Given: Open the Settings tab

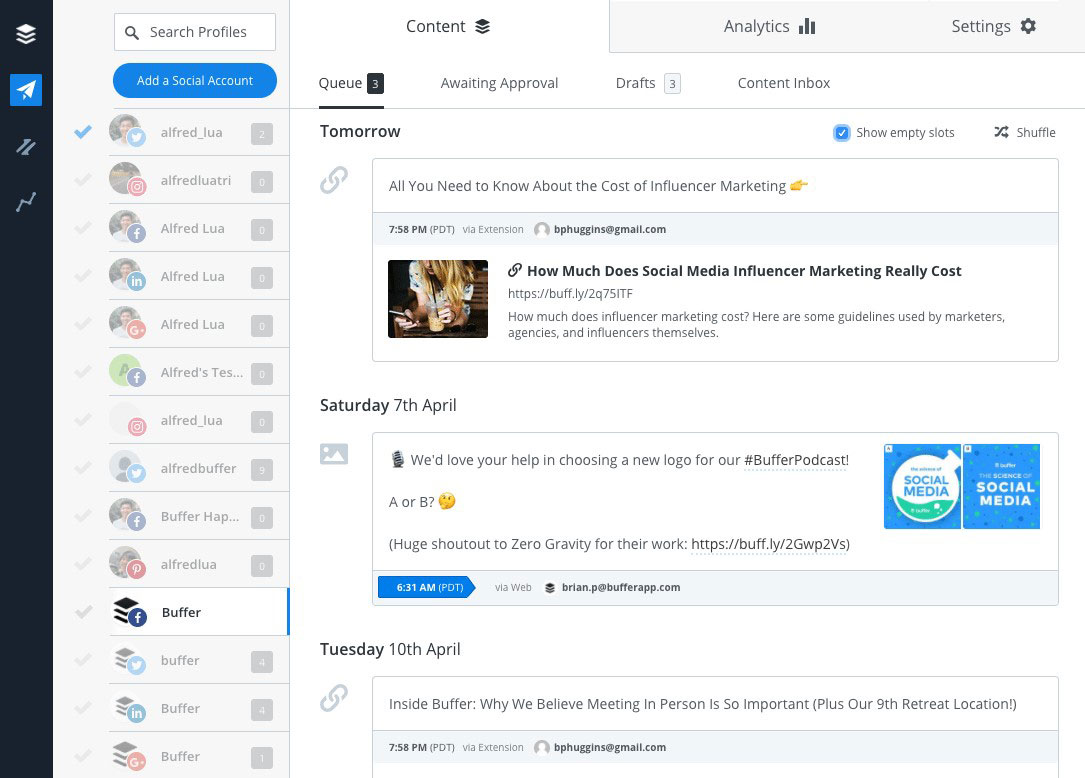Looking at the screenshot, I should (x=993, y=27).
